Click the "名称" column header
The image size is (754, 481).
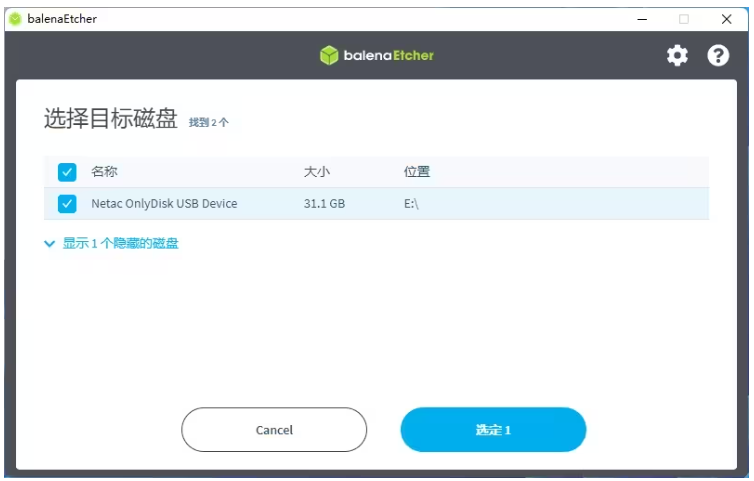click(104, 172)
